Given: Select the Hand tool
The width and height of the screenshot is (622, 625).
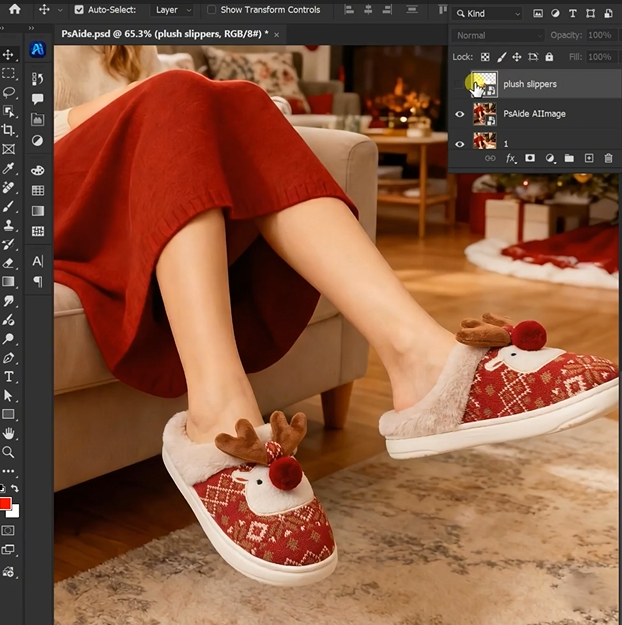Looking at the screenshot, I should 8,433.
